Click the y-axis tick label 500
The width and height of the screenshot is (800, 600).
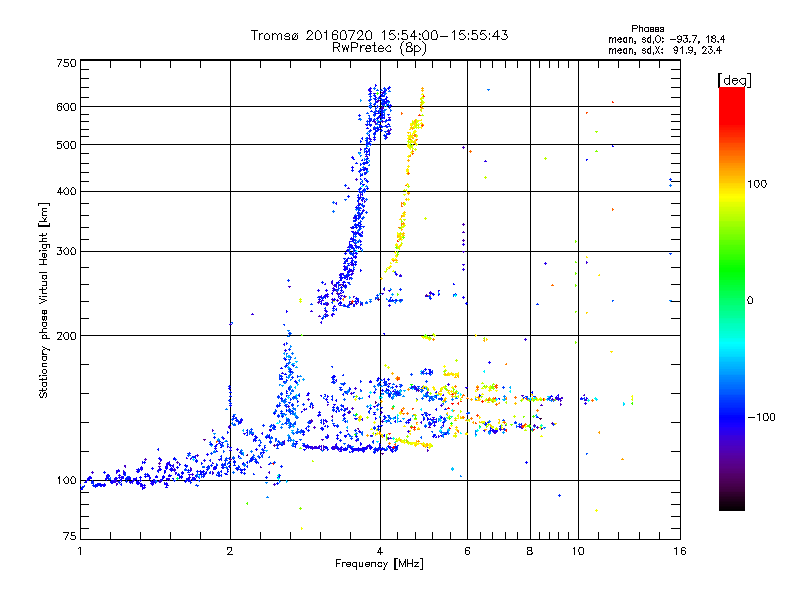[66, 145]
